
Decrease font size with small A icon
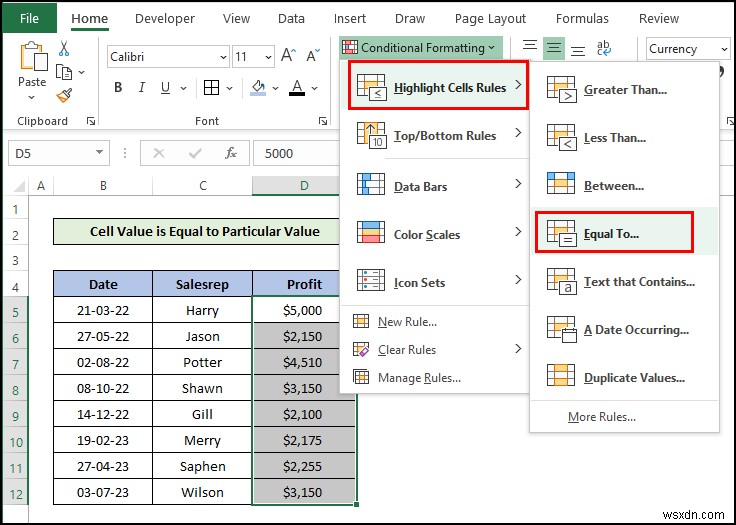coord(313,55)
